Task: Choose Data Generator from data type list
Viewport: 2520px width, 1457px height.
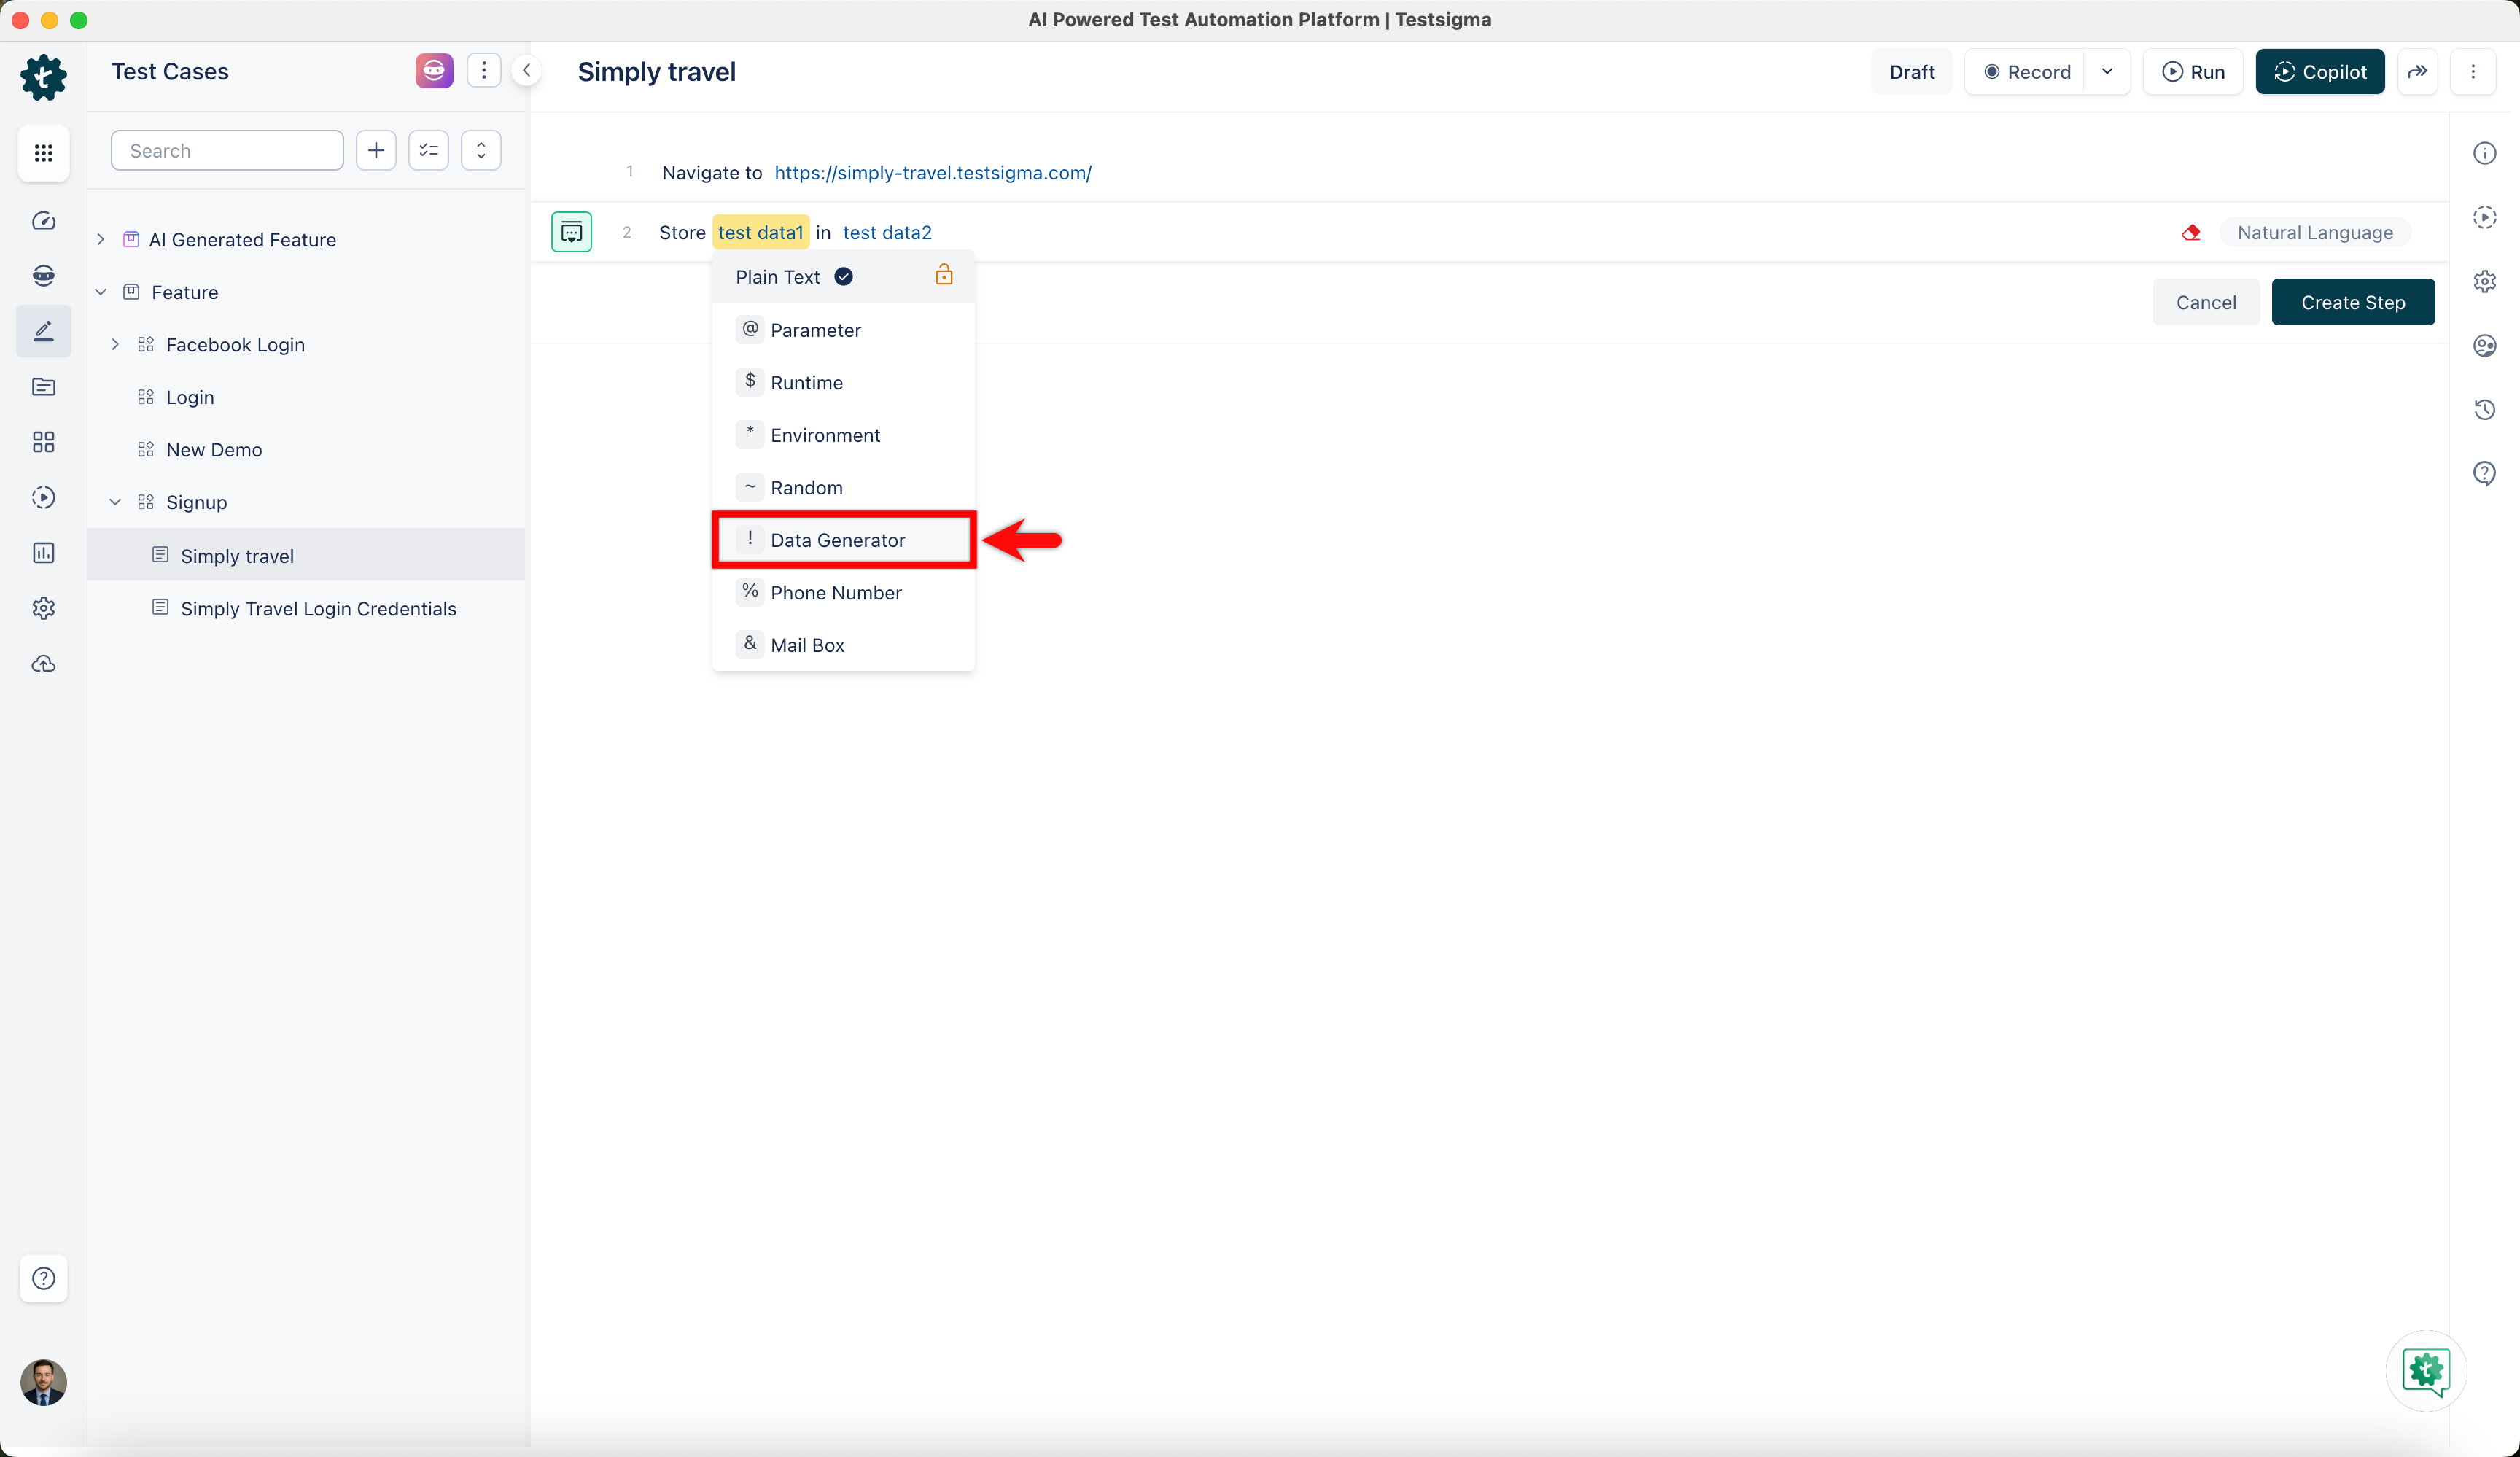Action: 843,540
